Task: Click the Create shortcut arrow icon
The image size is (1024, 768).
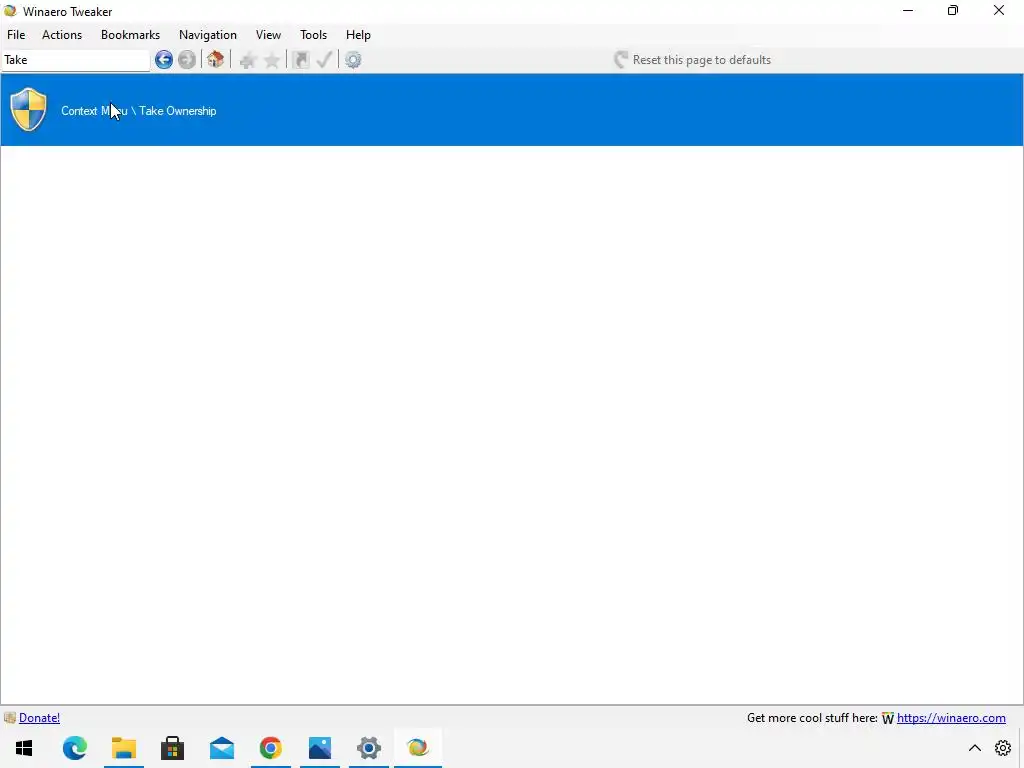Action: [x=300, y=60]
